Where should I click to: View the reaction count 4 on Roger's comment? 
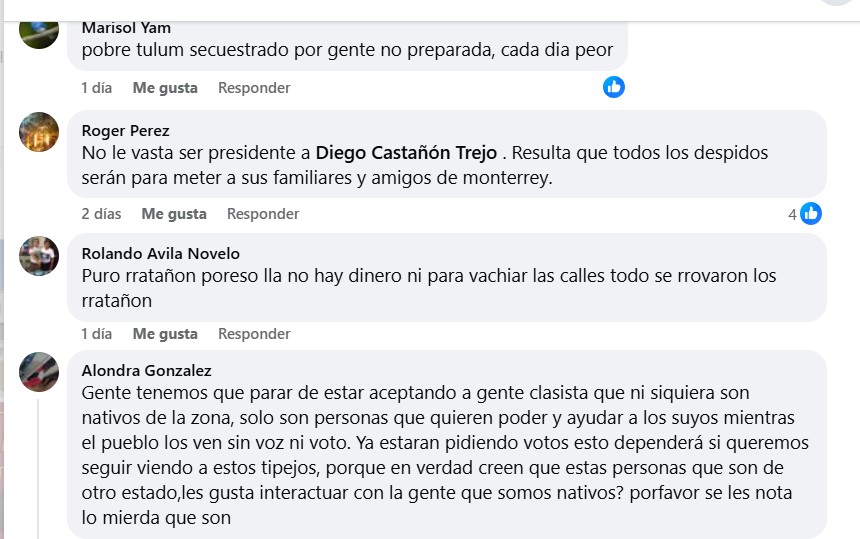pyautogui.click(x=792, y=214)
